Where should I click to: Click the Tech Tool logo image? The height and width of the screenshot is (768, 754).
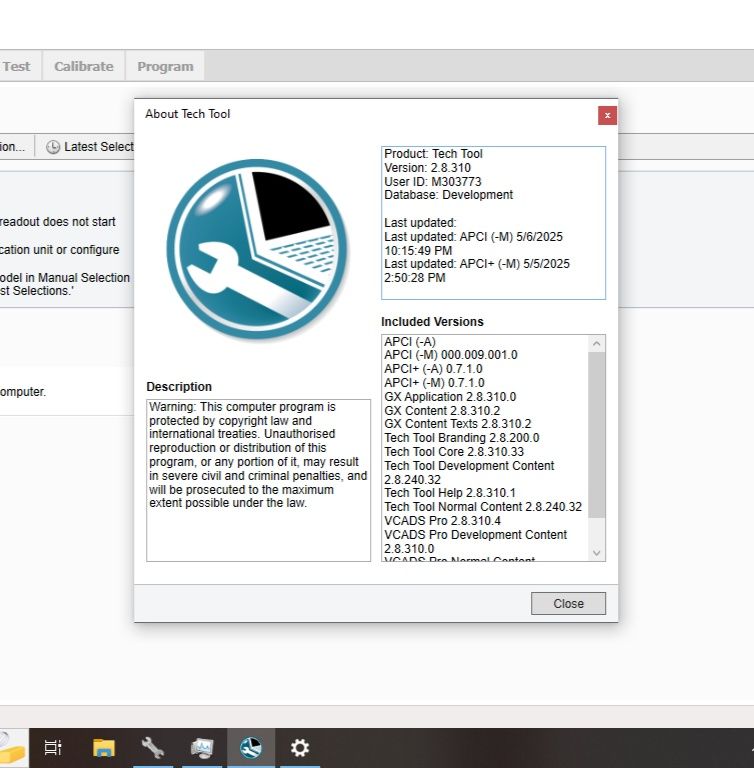[x=257, y=249]
